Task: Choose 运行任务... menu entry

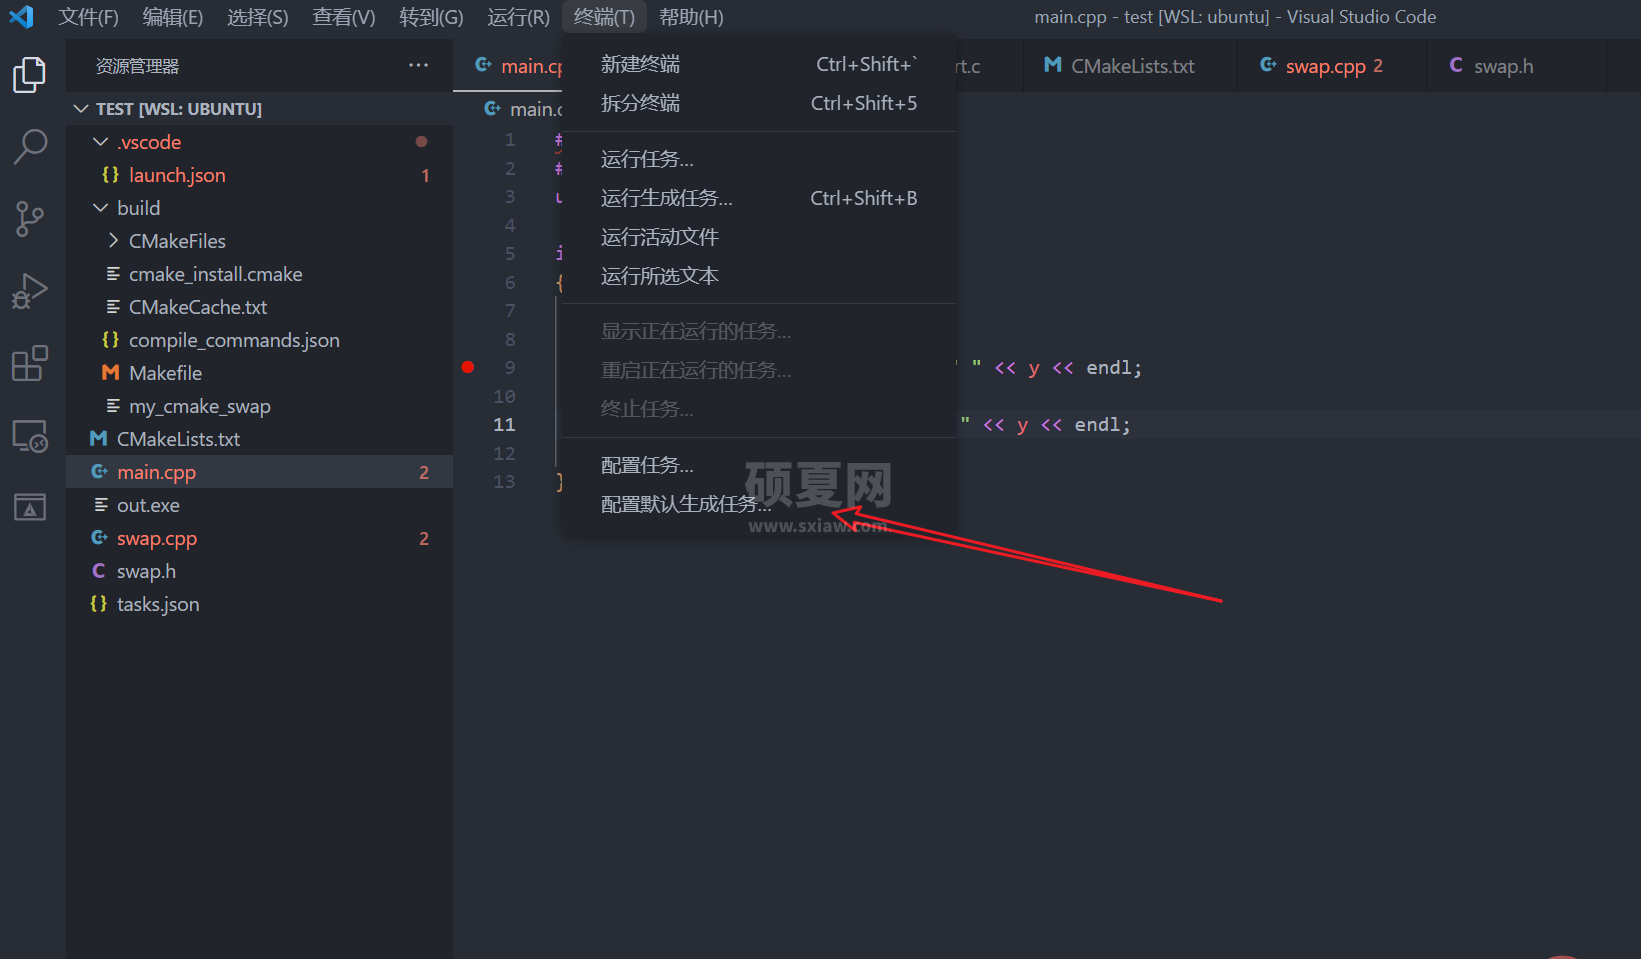Action: click(759, 159)
